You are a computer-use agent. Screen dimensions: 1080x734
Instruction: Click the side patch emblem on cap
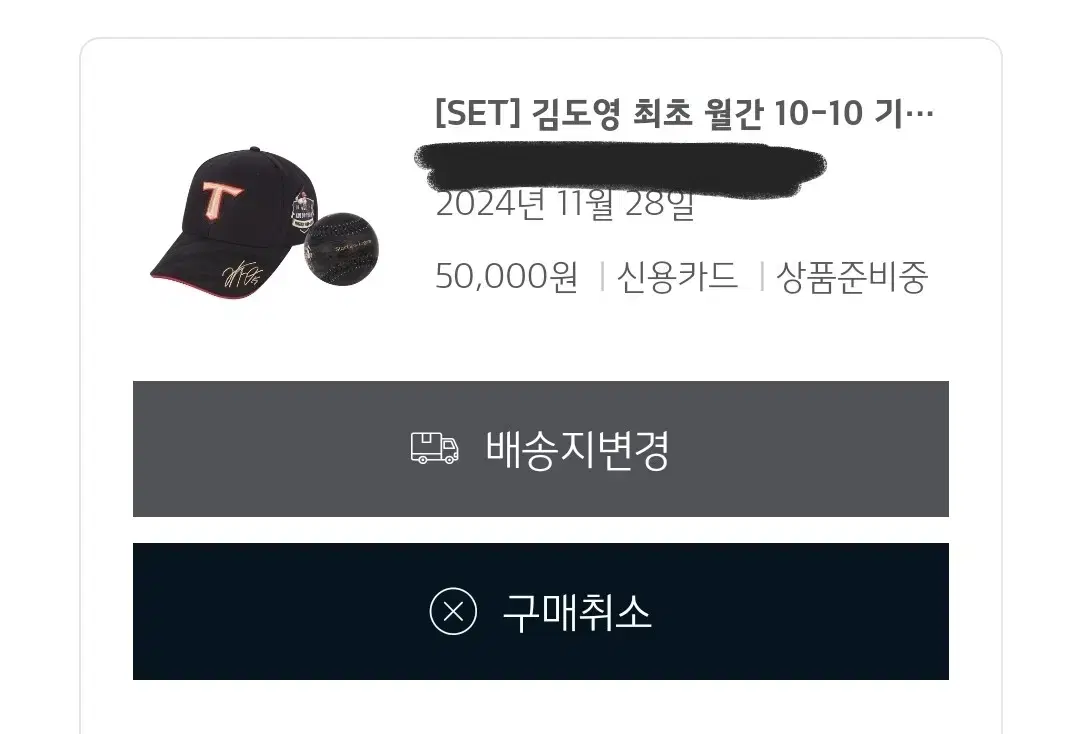(x=302, y=211)
